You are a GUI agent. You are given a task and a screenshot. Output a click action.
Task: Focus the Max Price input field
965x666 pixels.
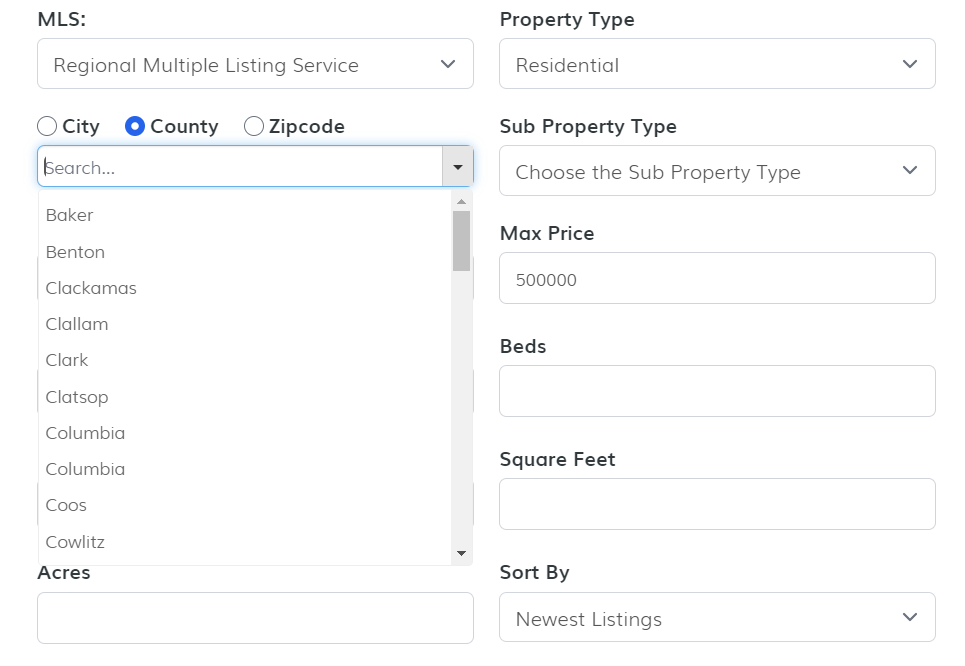pyautogui.click(x=717, y=279)
